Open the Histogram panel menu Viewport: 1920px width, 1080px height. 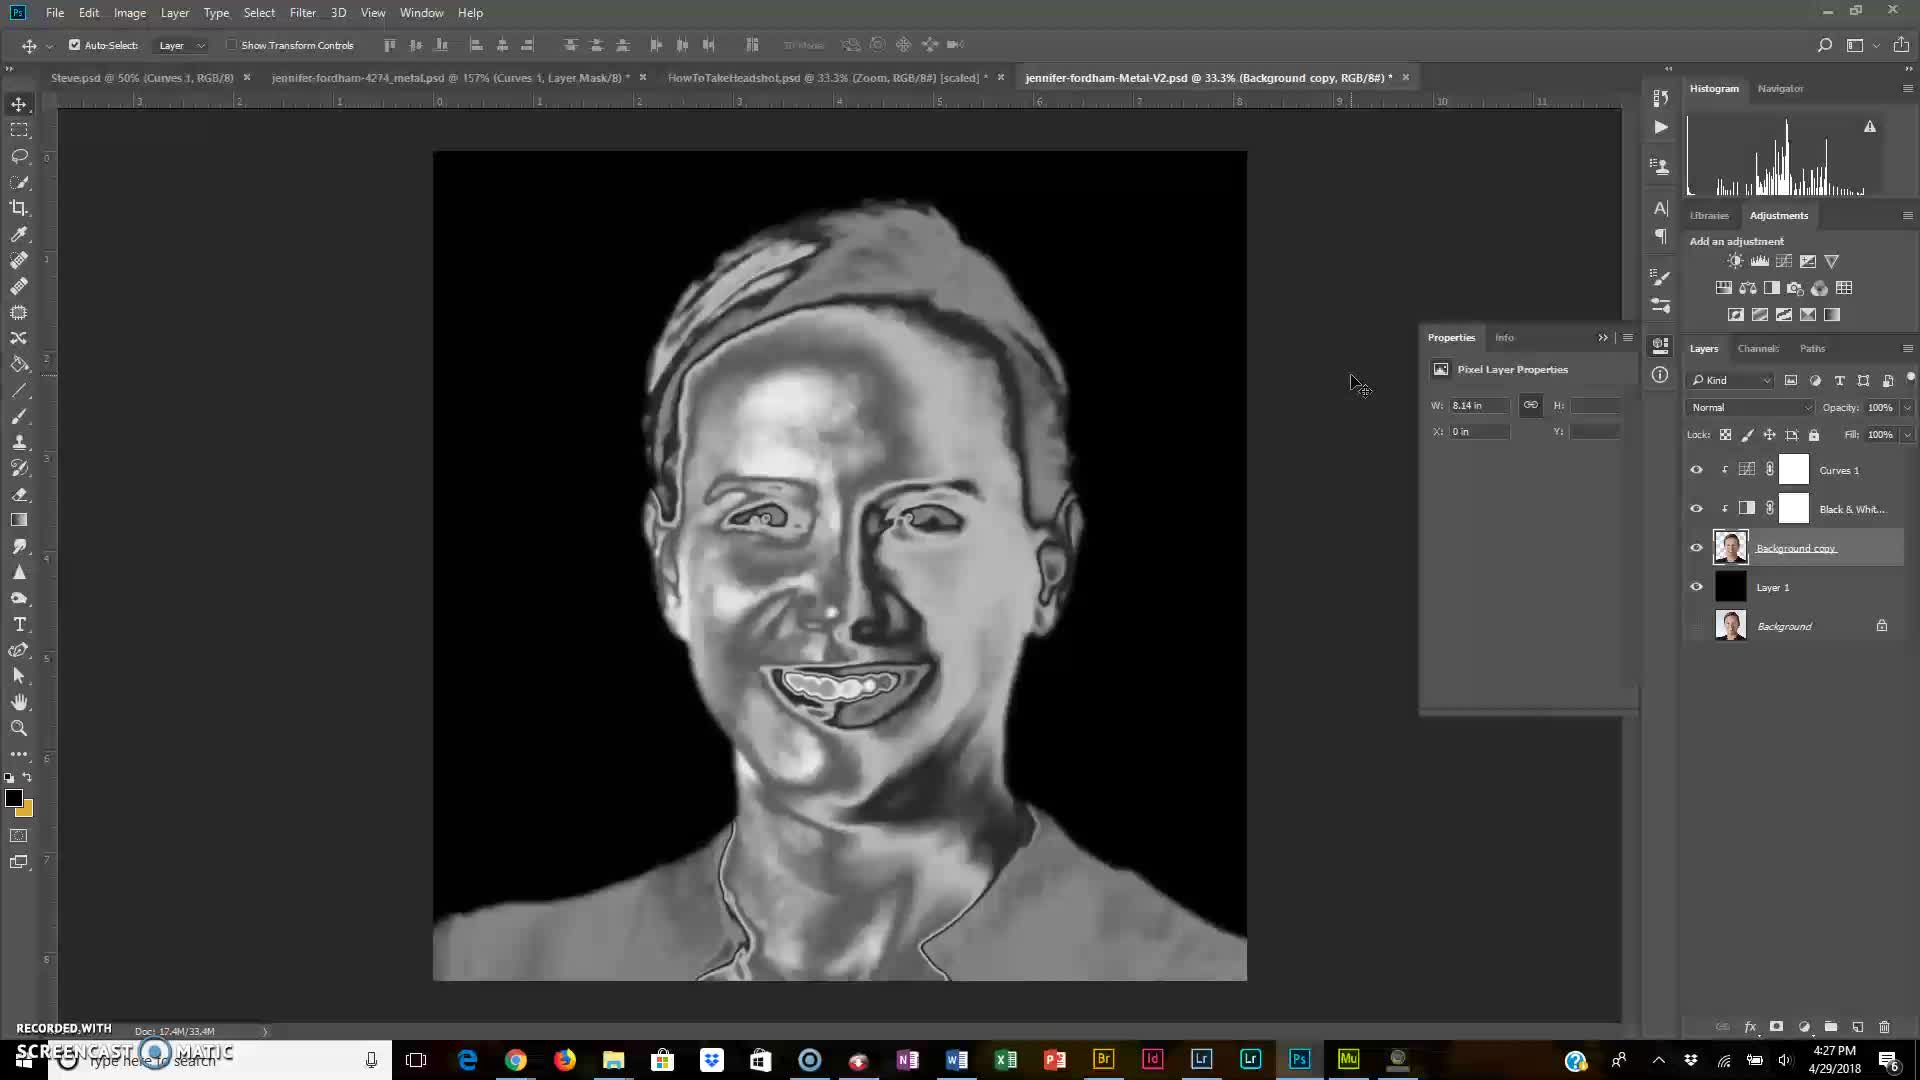click(x=1907, y=88)
